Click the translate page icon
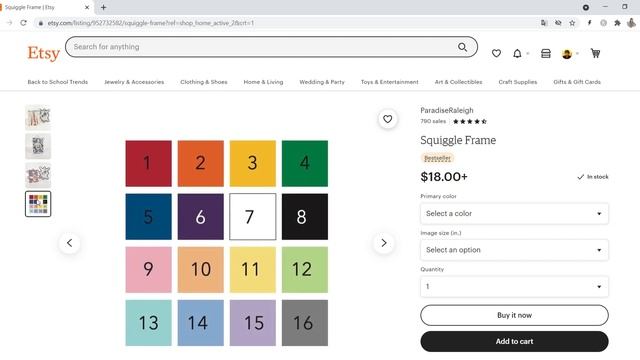The width and height of the screenshot is (640, 360). click(x=544, y=23)
